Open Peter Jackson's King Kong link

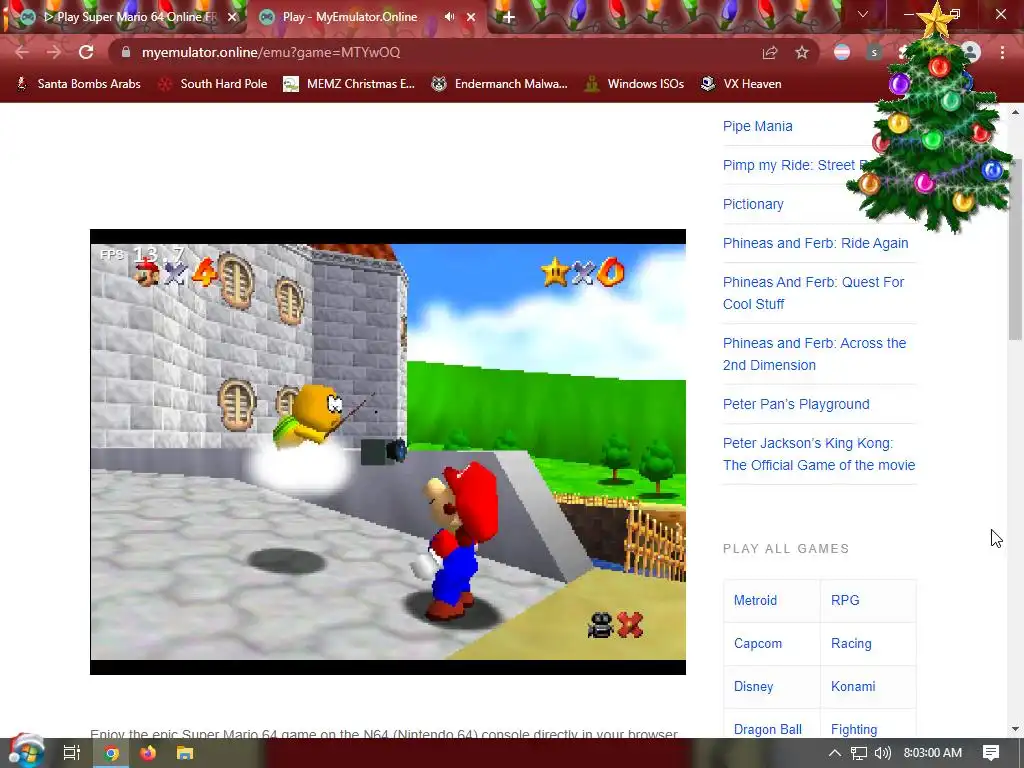pos(819,454)
